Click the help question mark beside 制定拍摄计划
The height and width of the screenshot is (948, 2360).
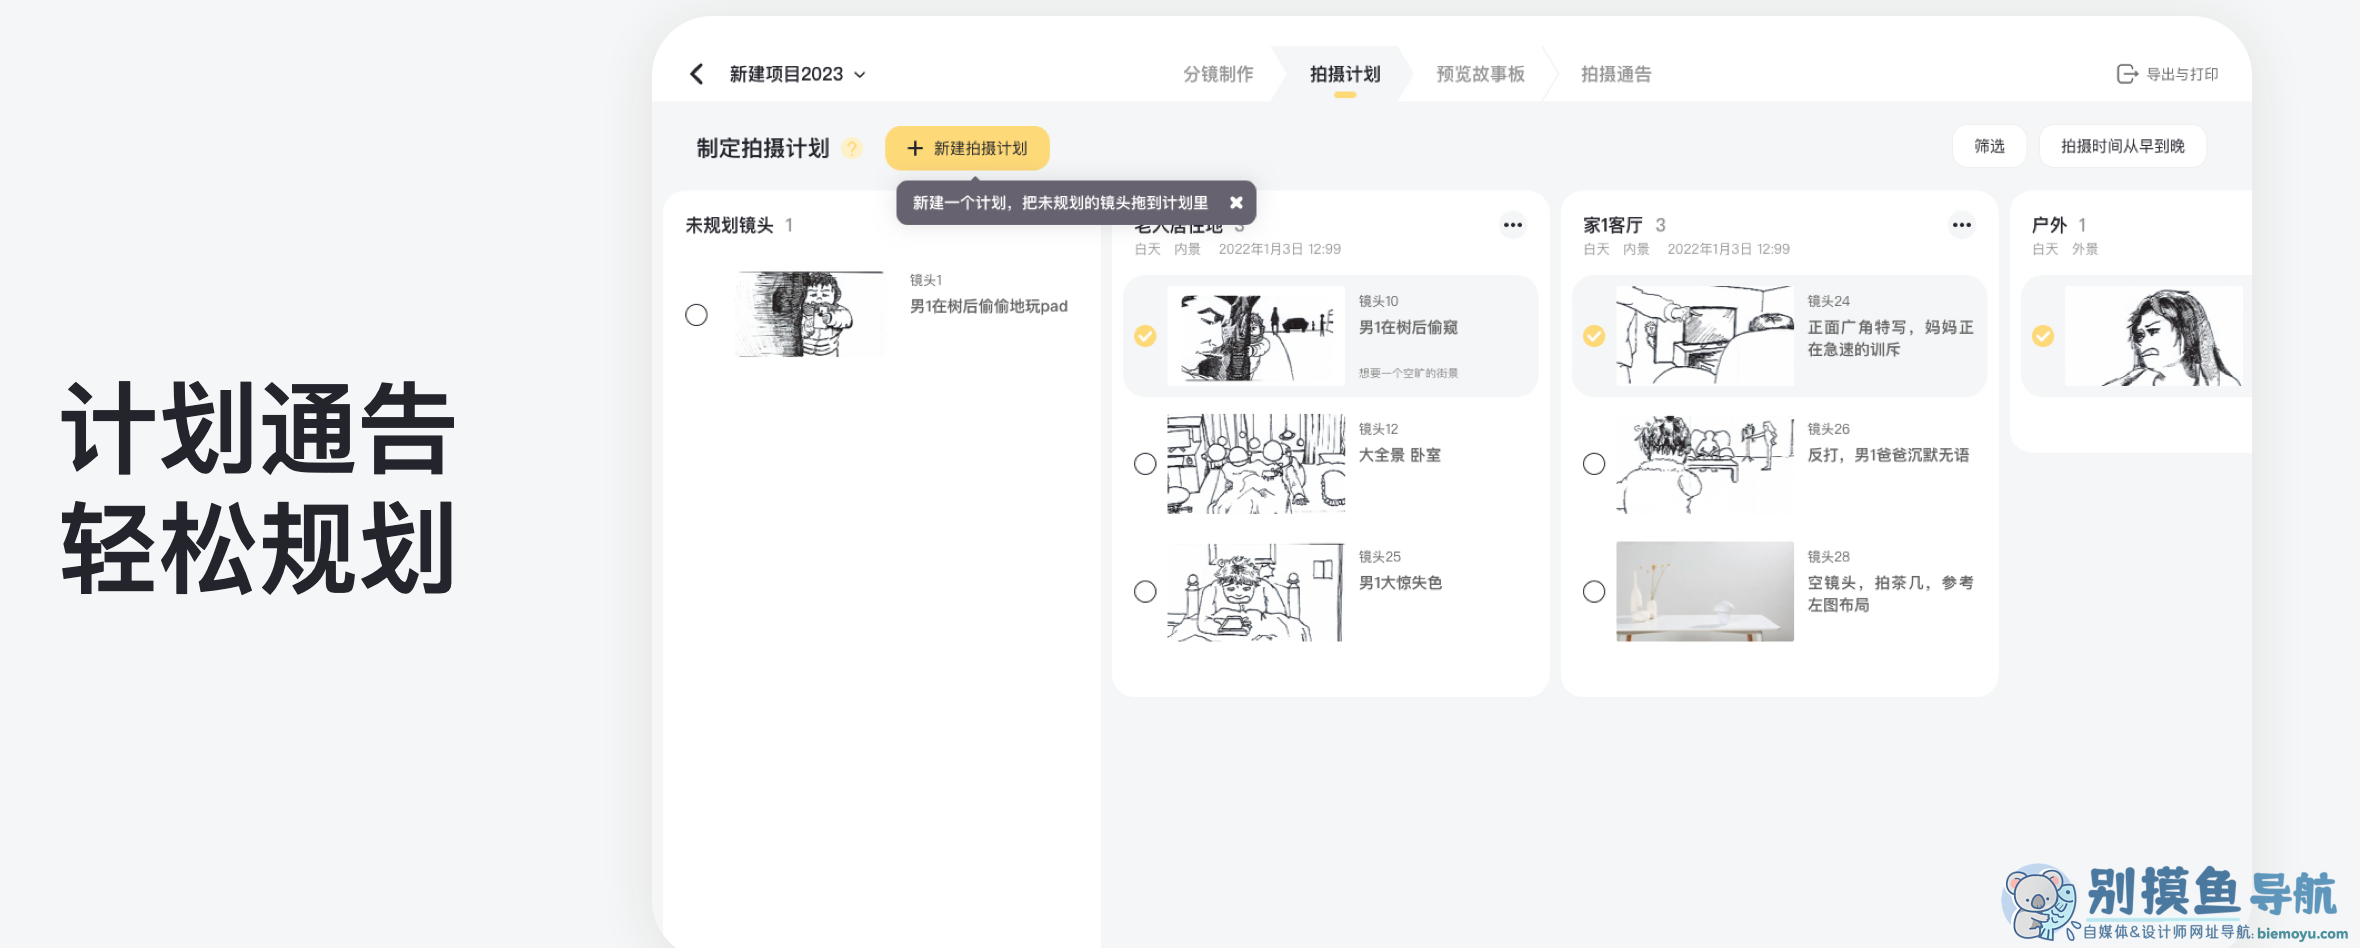[853, 148]
